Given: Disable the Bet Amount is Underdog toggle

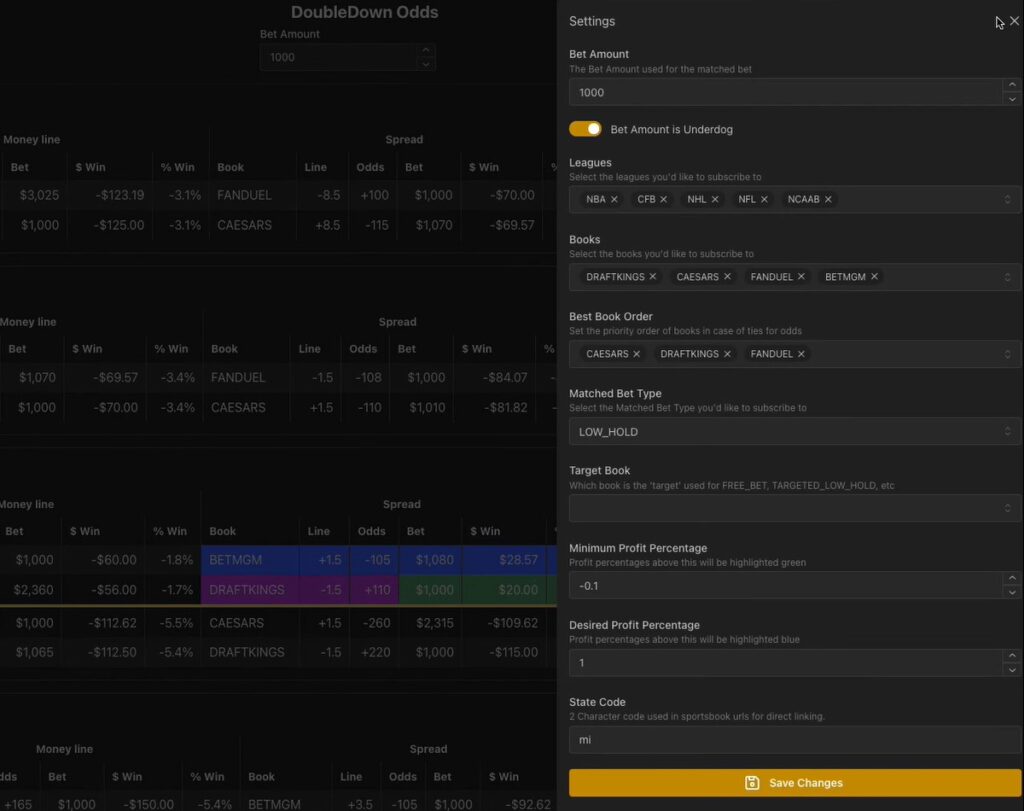Looking at the screenshot, I should point(585,128).
